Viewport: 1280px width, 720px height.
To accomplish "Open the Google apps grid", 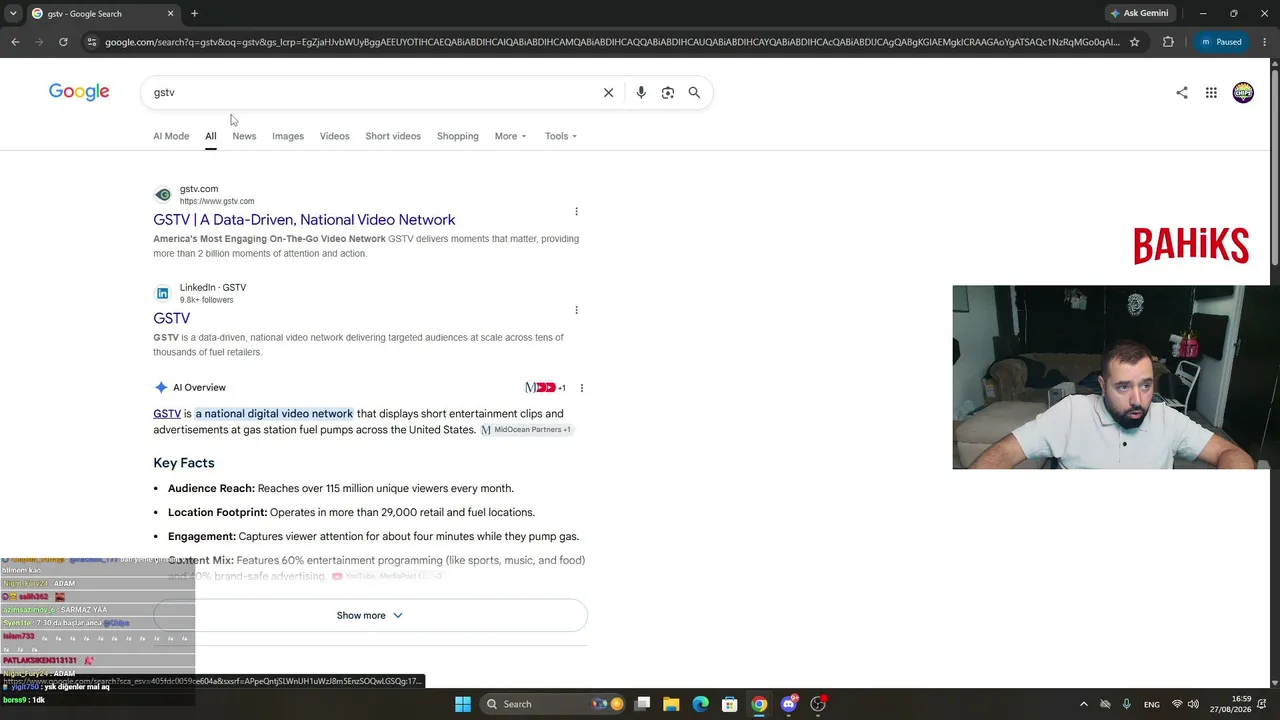I will click(1211, 93).
